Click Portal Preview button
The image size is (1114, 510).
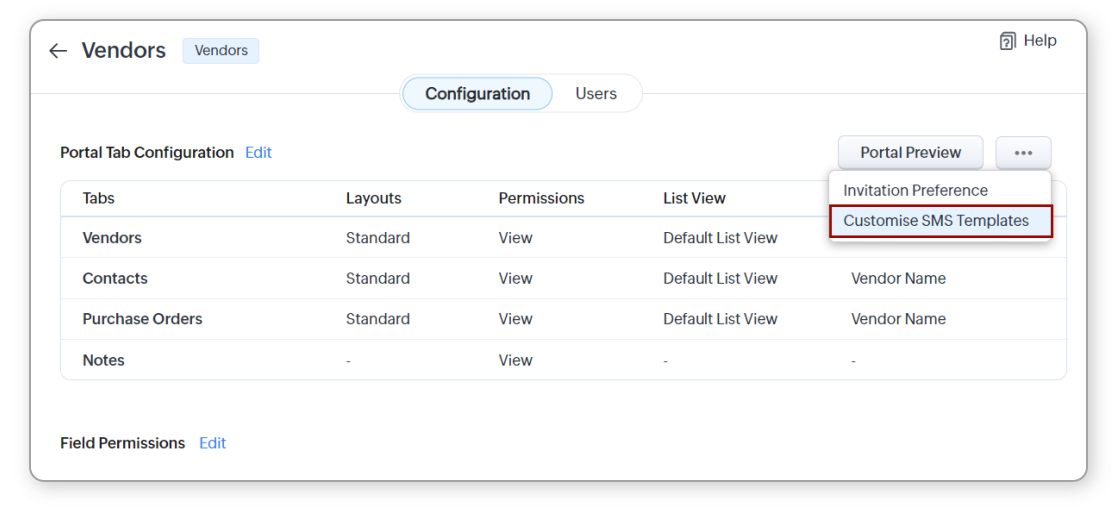[910, 153]
